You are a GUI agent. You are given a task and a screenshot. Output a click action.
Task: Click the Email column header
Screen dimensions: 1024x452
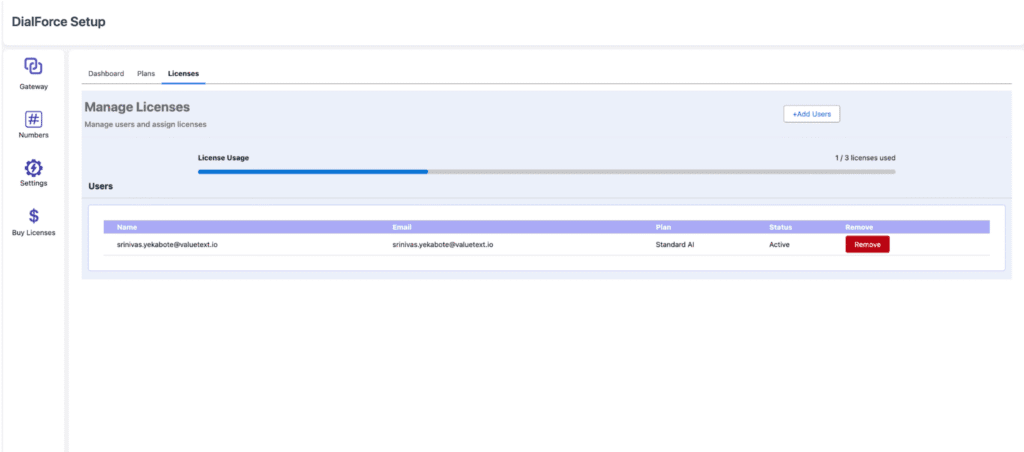[x=402, y=227]
